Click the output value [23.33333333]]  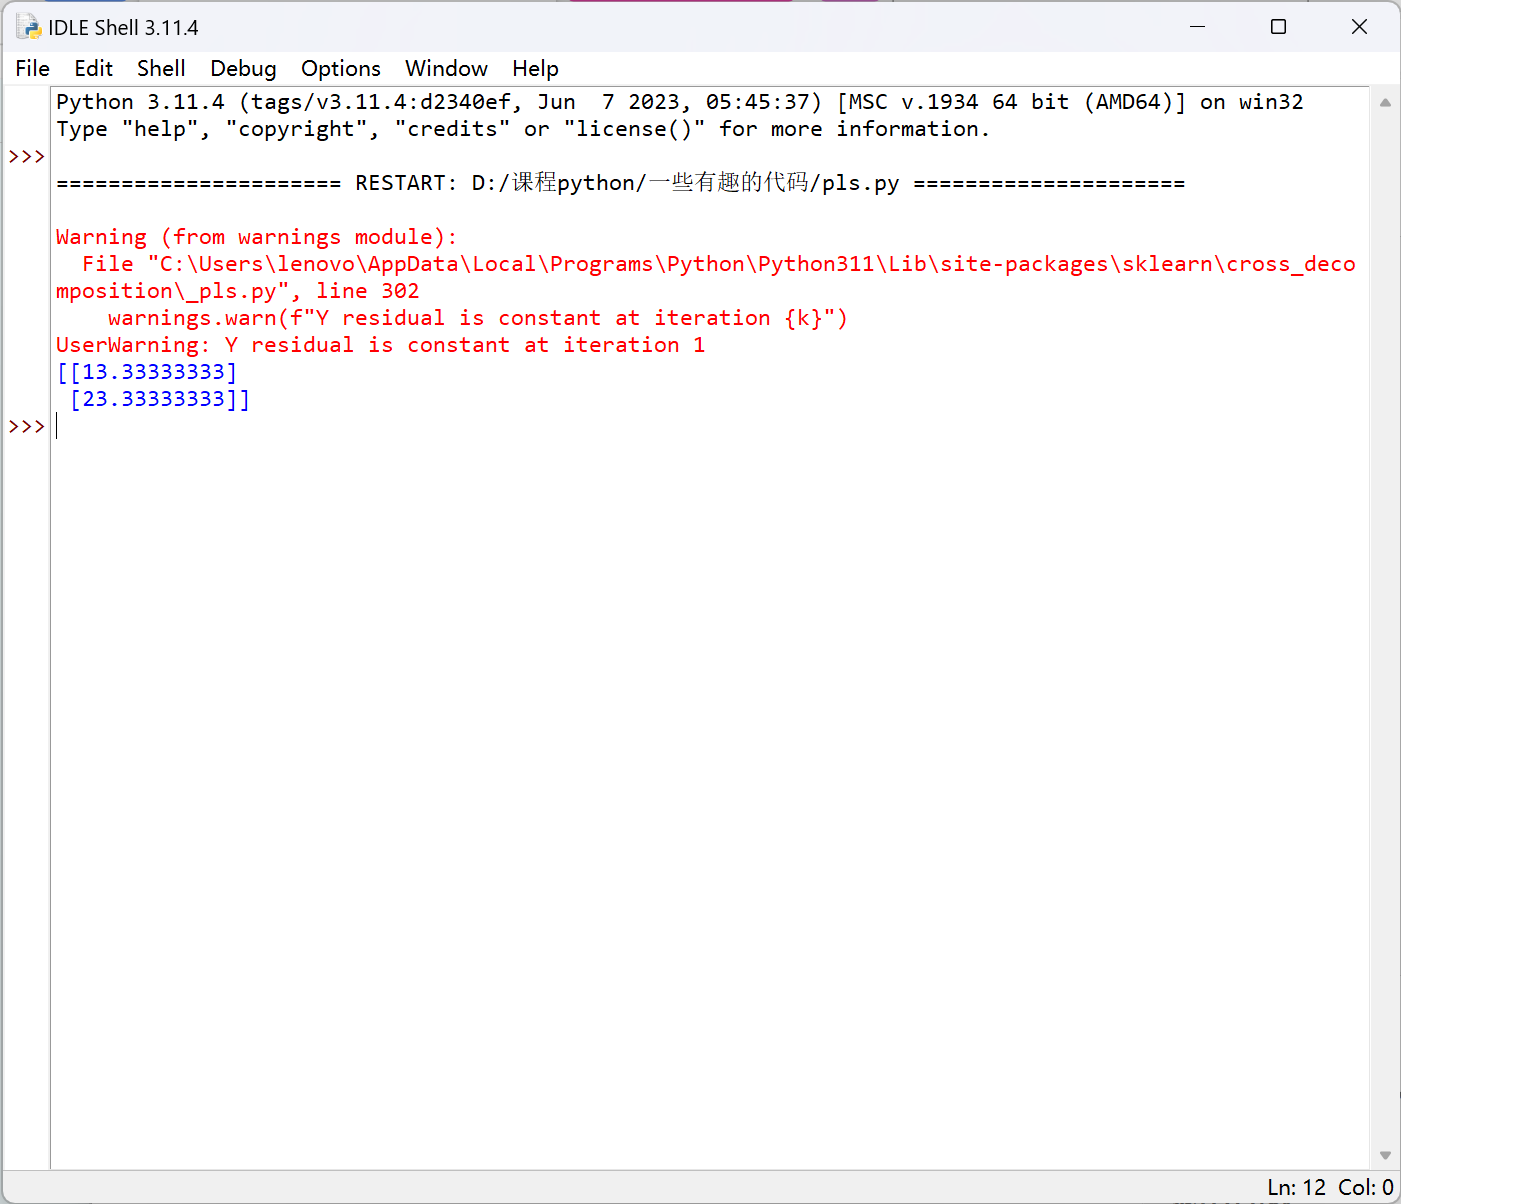click(x=160, y=399)
